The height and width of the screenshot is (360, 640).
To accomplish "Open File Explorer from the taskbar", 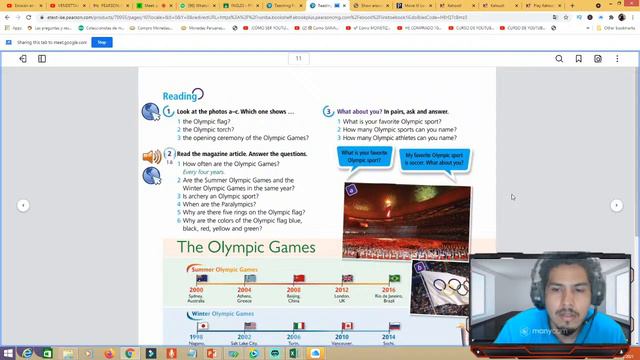I will 68,353.
